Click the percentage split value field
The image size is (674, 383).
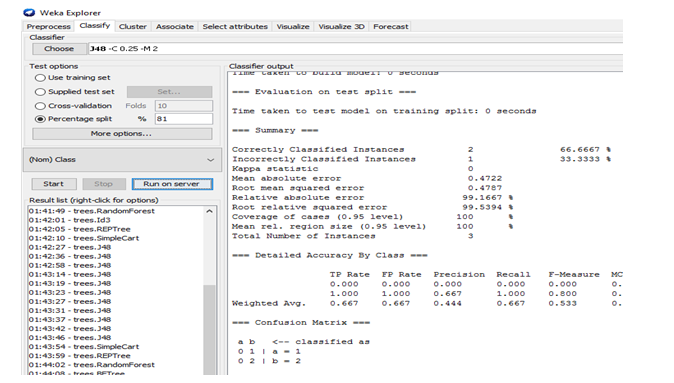(184, 119)
